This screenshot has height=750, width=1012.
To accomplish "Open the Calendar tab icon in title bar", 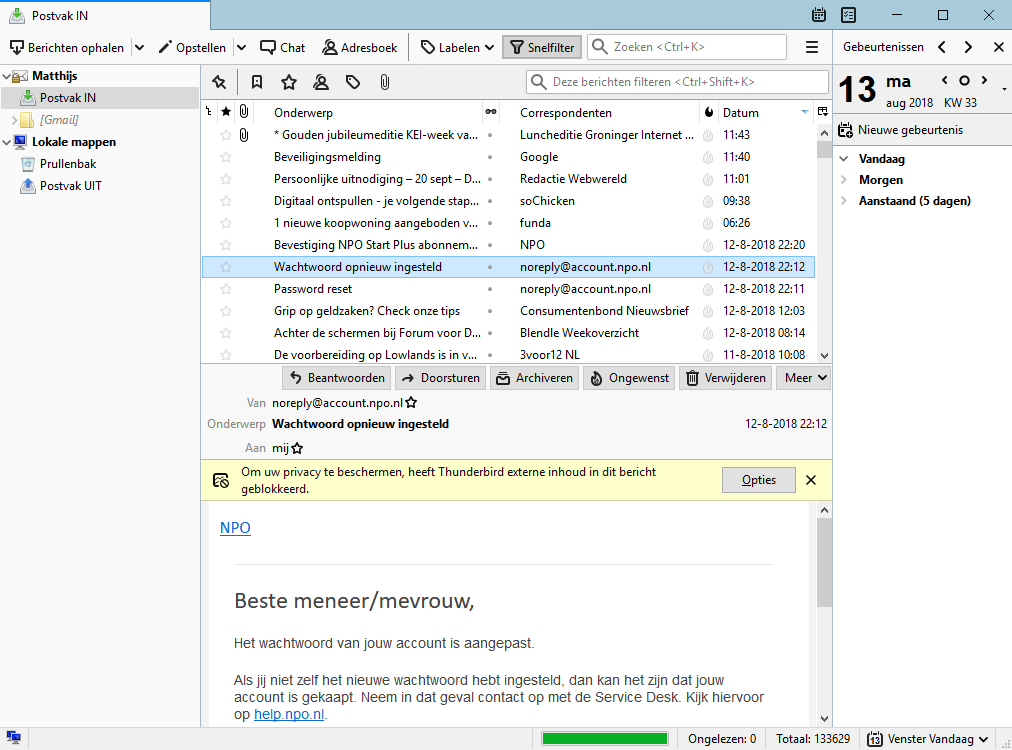I will tap(819, 15).
